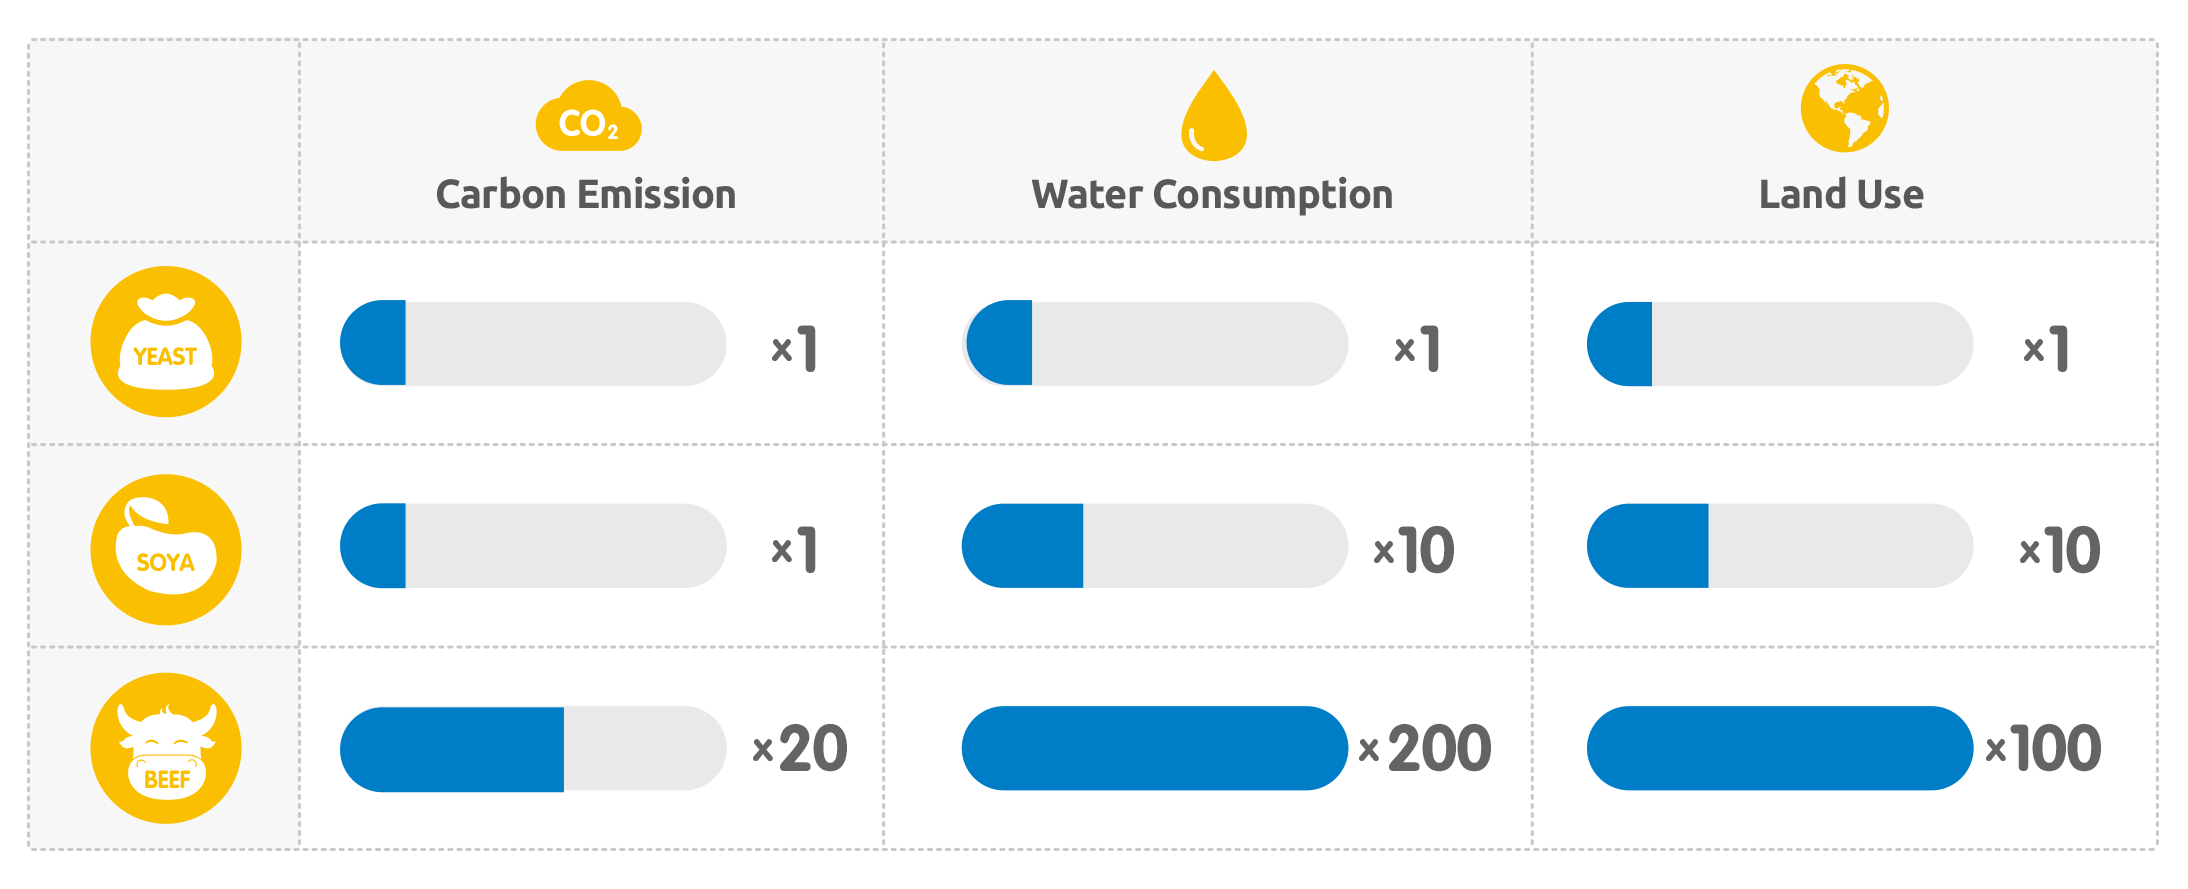Viewport: 2188px width, 889px height.
Task: Click the Beef water consumption bar
Action: pos(1155,749)
